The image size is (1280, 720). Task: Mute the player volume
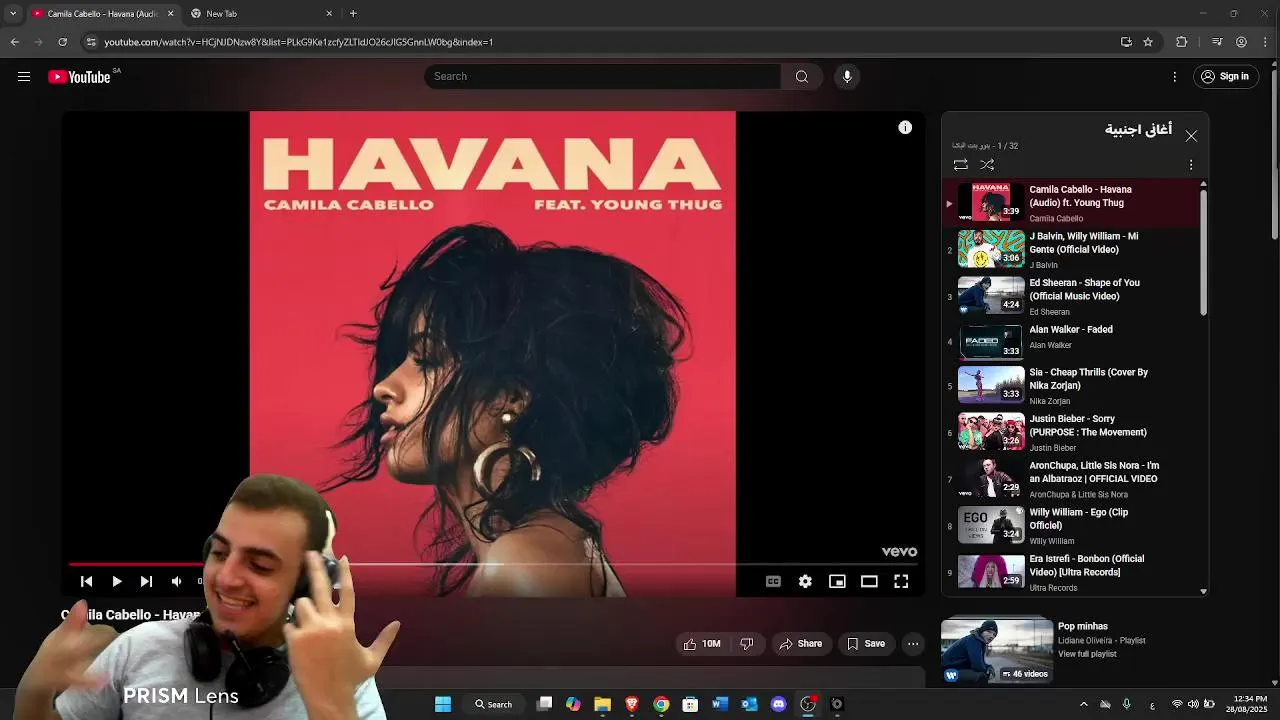pos(176,581)
